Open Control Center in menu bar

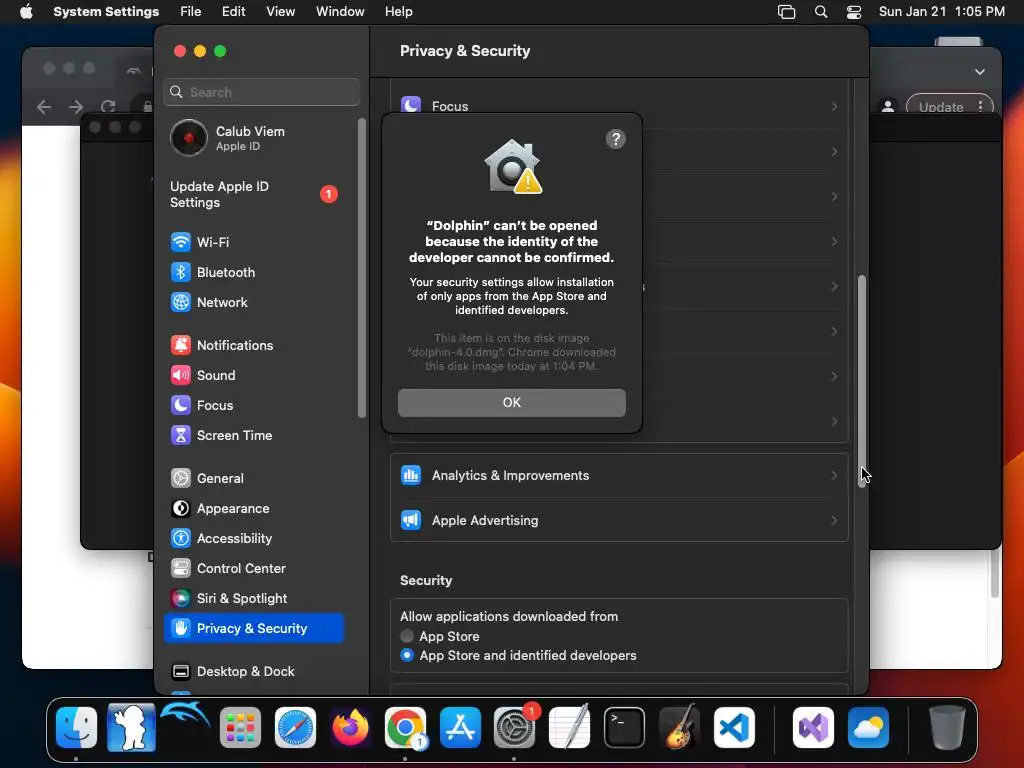[854, 12]
